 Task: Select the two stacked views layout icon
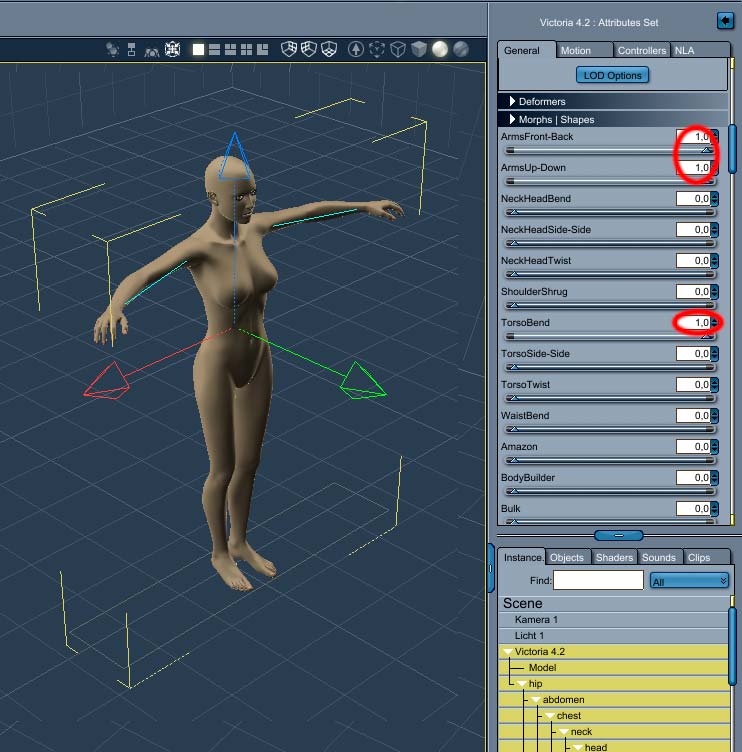pyautogui.click(x=214, y=49)
